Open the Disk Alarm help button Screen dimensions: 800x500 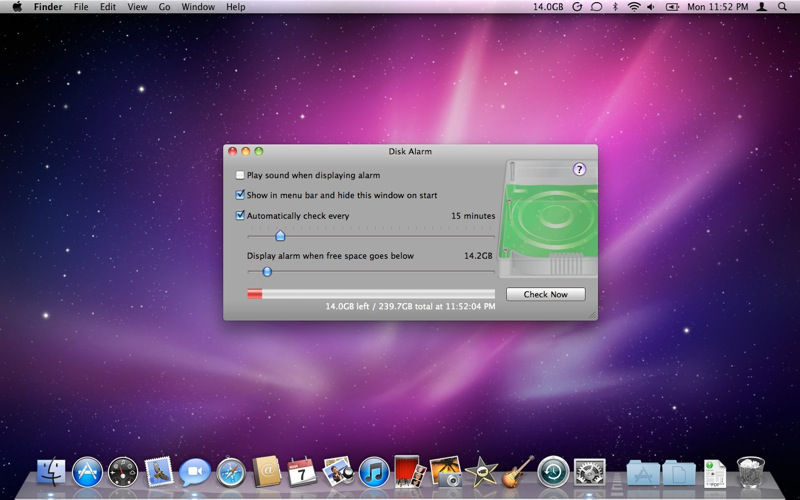tap(579, 169)
